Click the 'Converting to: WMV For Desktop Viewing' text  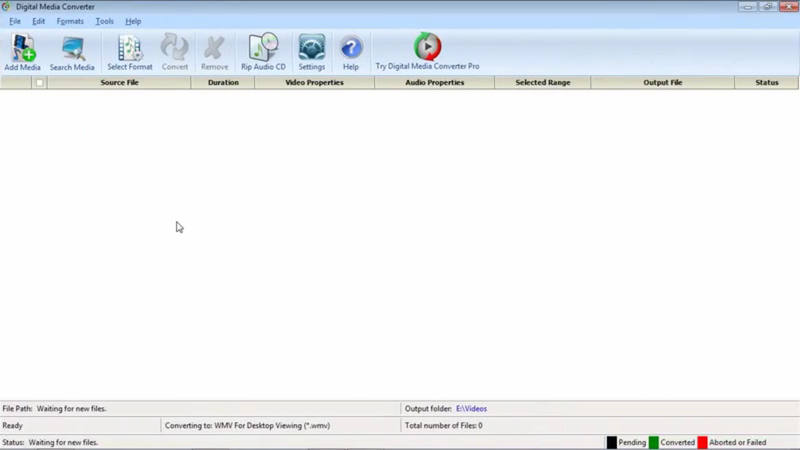pyautogui.click(x=247, y=426)
